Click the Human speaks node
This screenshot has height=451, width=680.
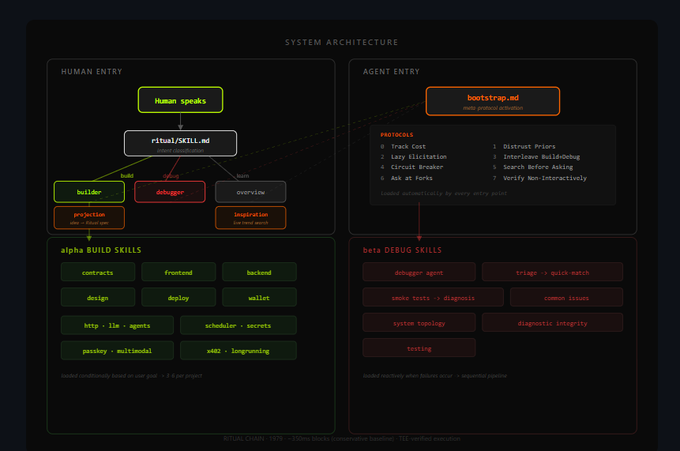pyautogui.click(x=180, y=100)
